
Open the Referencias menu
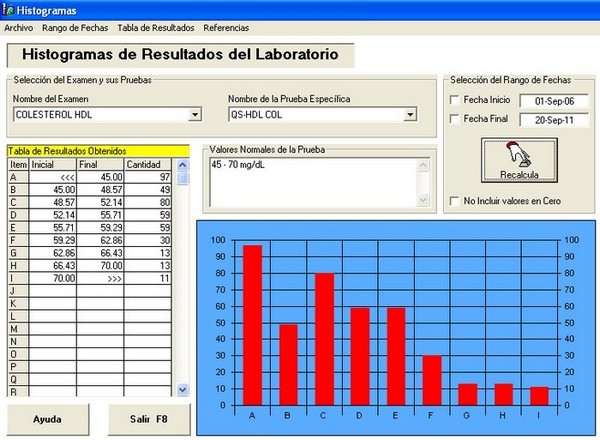coord(226,28)
